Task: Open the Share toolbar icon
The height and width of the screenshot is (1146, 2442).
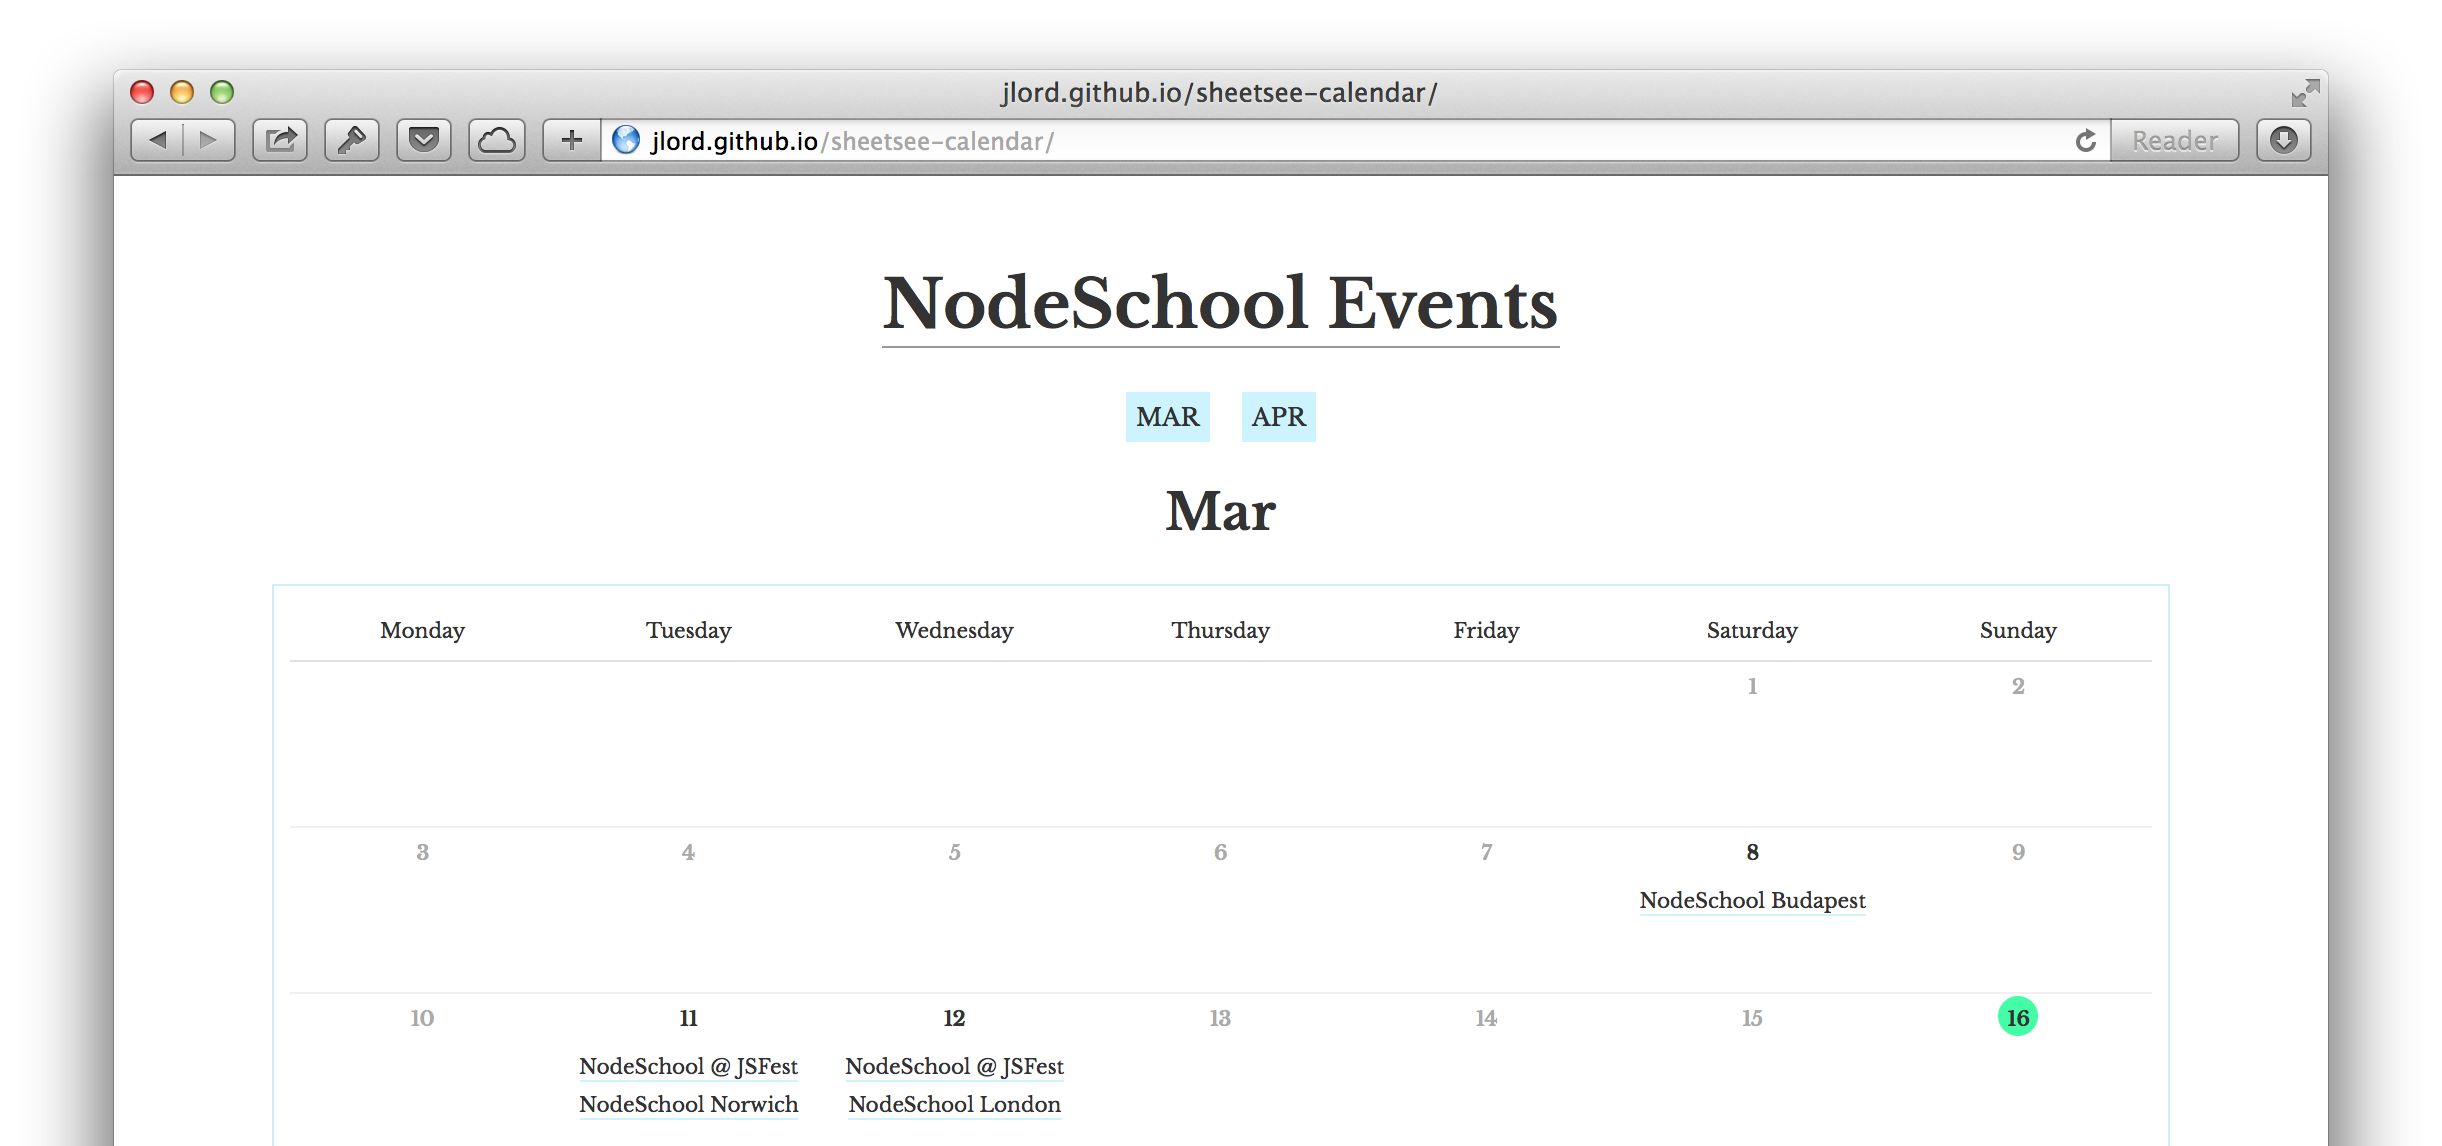Action: [x=280, y=140]
